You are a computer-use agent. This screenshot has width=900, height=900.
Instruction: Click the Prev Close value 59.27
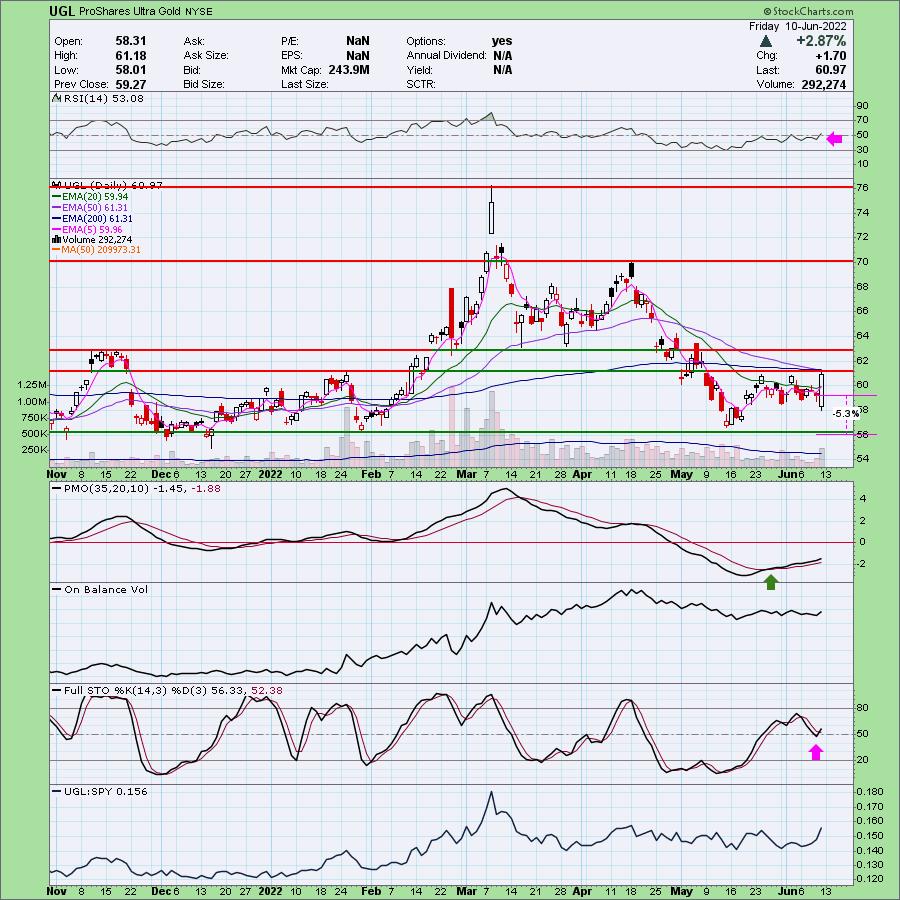point(131,84)
